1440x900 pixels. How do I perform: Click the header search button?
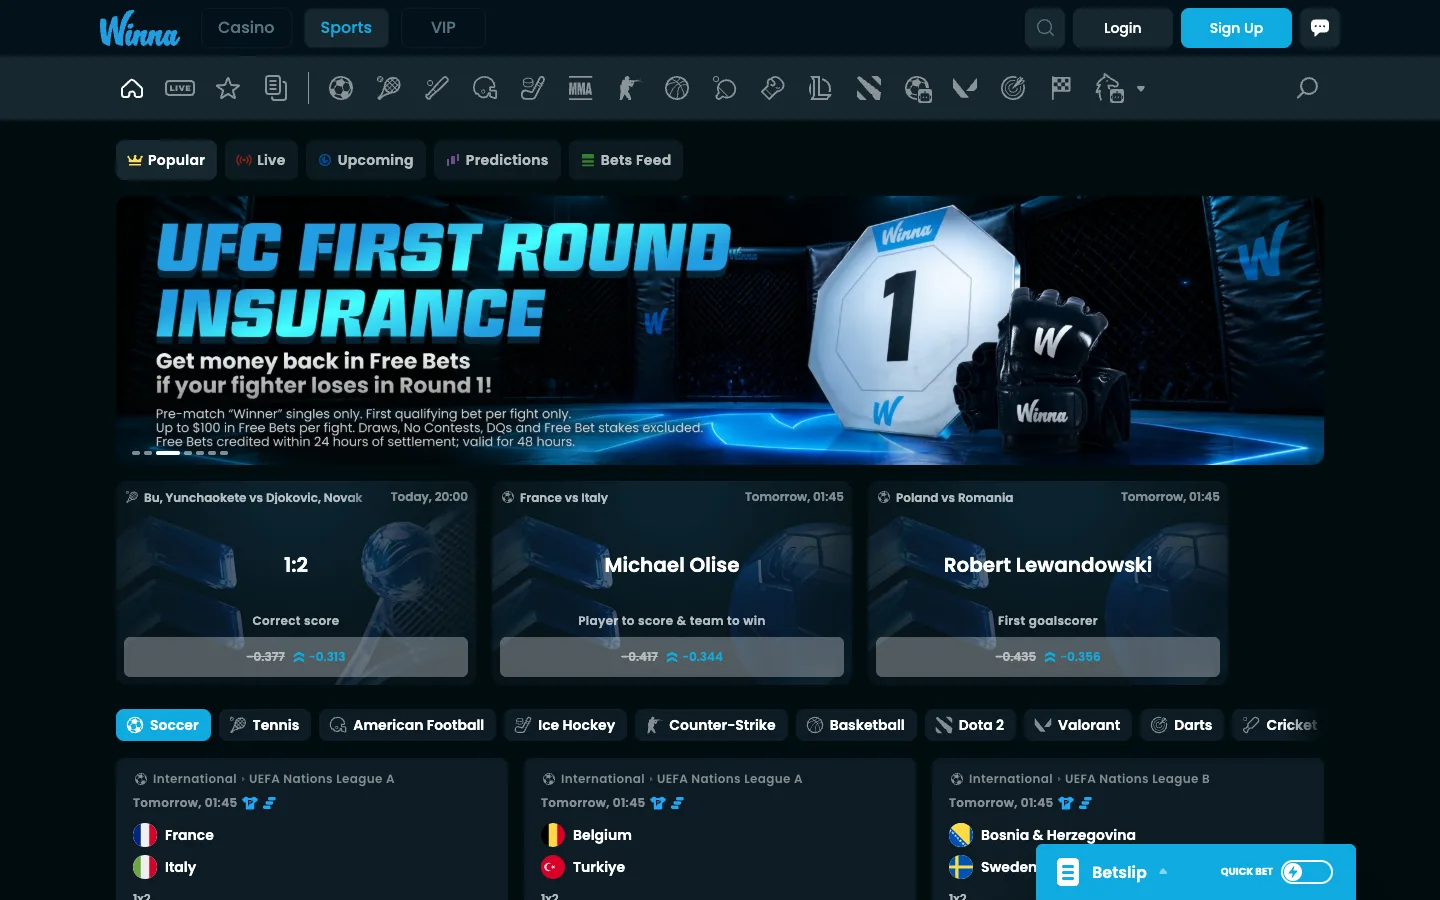click(1045, 28)
